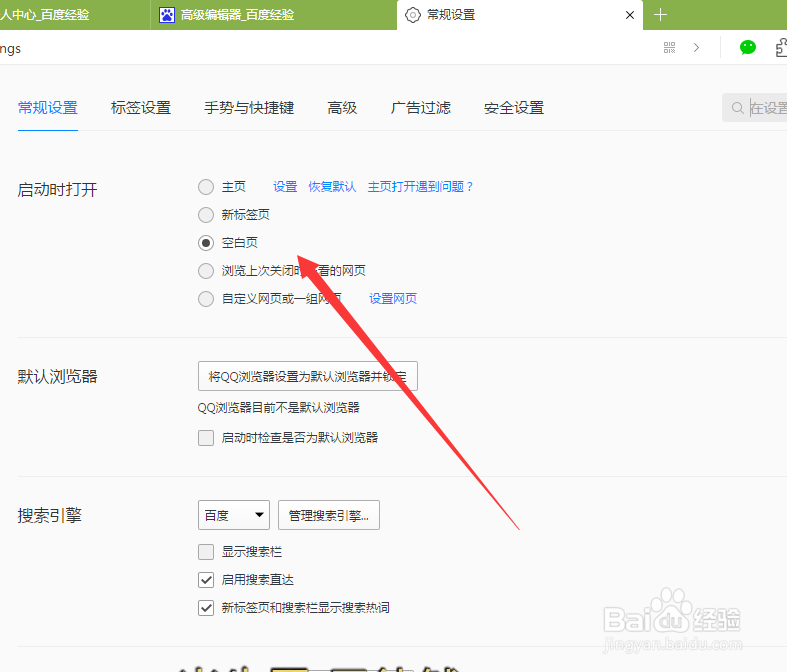
Task: Open the 百度 search engine dropdown
Action: 234,515
